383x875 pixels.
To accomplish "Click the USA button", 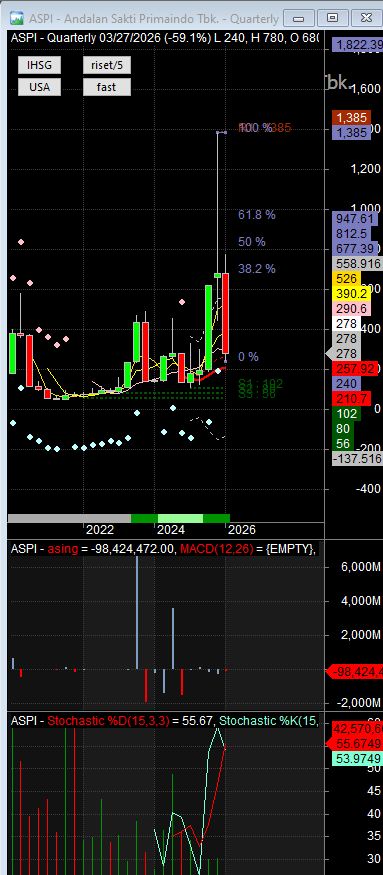I will 39,87.
